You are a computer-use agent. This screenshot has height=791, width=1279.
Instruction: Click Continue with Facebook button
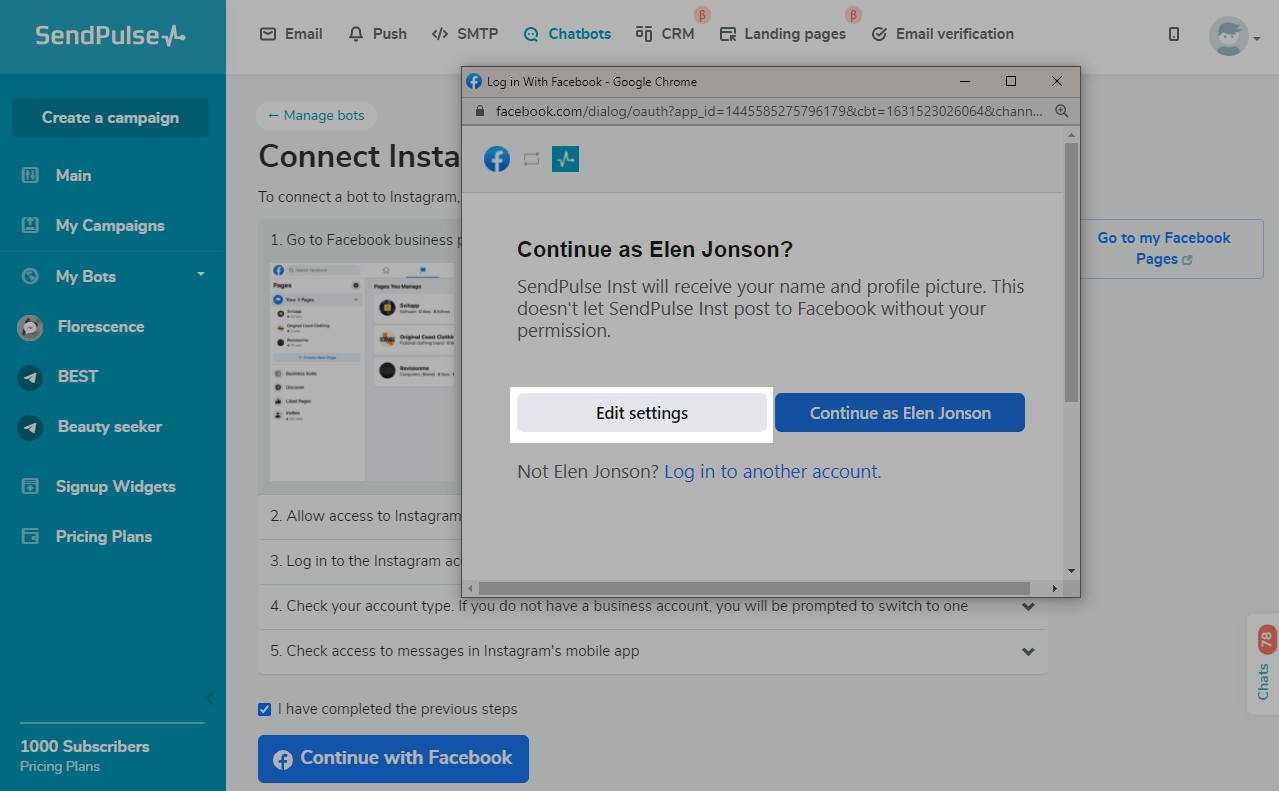393,759
